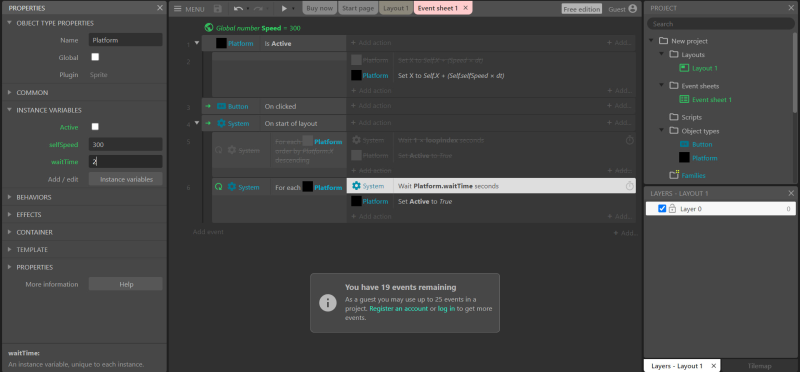Expand the Container section
Viewport: 800px width, 372px height.
[9, 232]
